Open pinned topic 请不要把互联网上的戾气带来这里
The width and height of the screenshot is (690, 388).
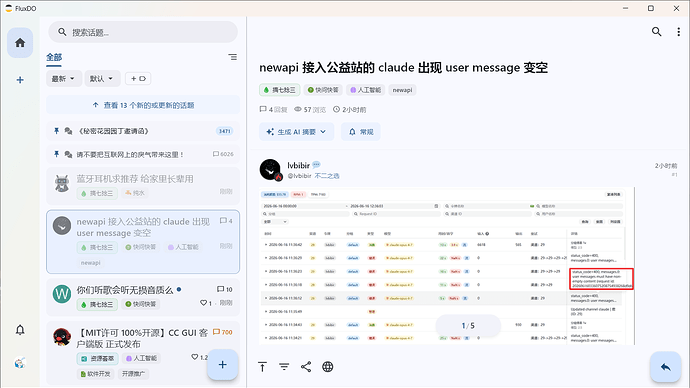click(143, 154)
